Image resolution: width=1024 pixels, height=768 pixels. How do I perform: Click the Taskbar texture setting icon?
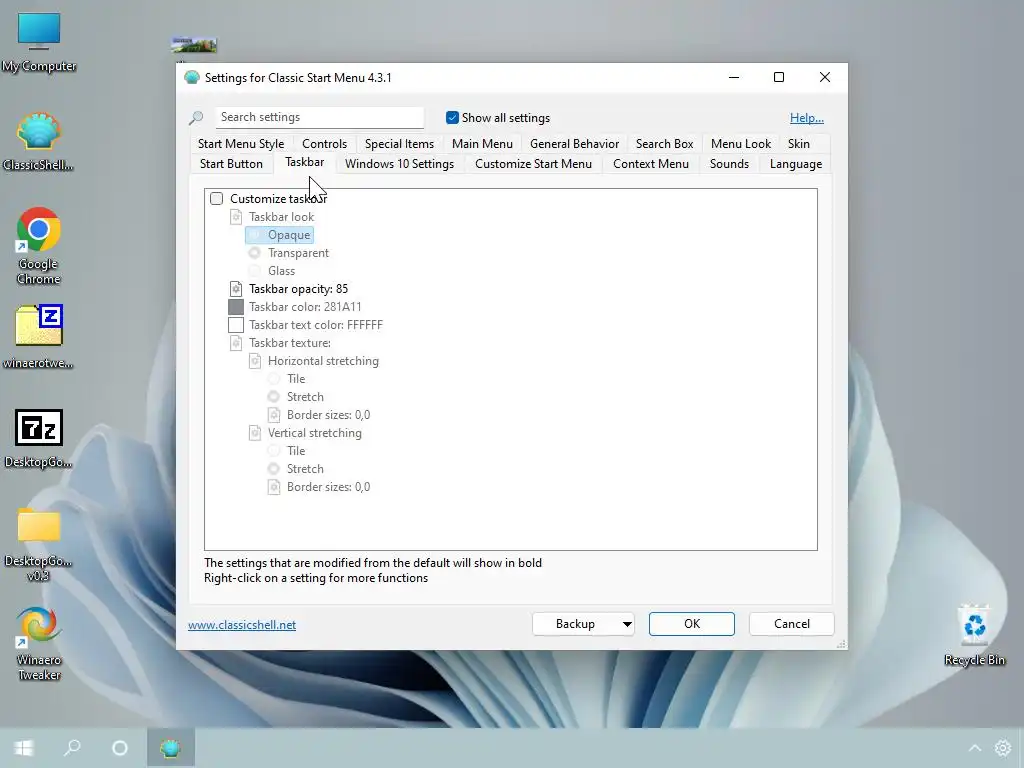236,343
